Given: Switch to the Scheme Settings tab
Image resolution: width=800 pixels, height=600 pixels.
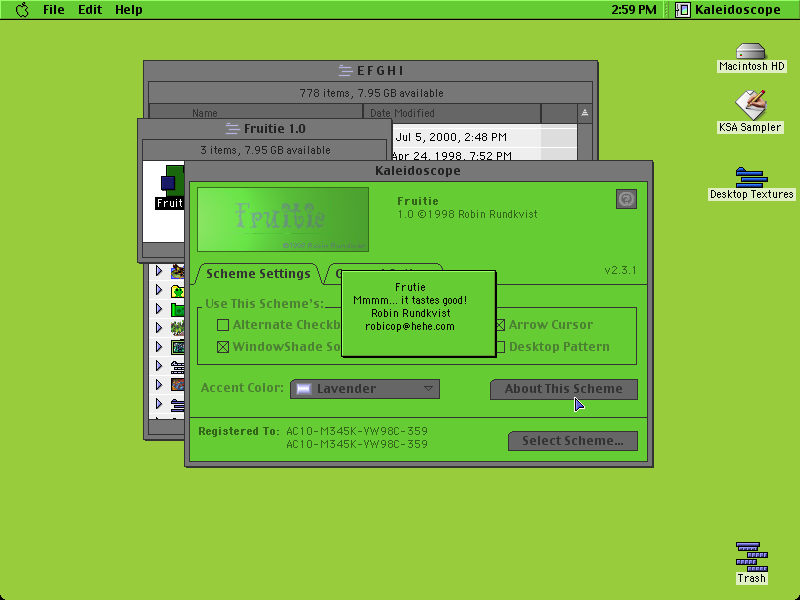Looking at the screenshot, I should coord(258,274).
